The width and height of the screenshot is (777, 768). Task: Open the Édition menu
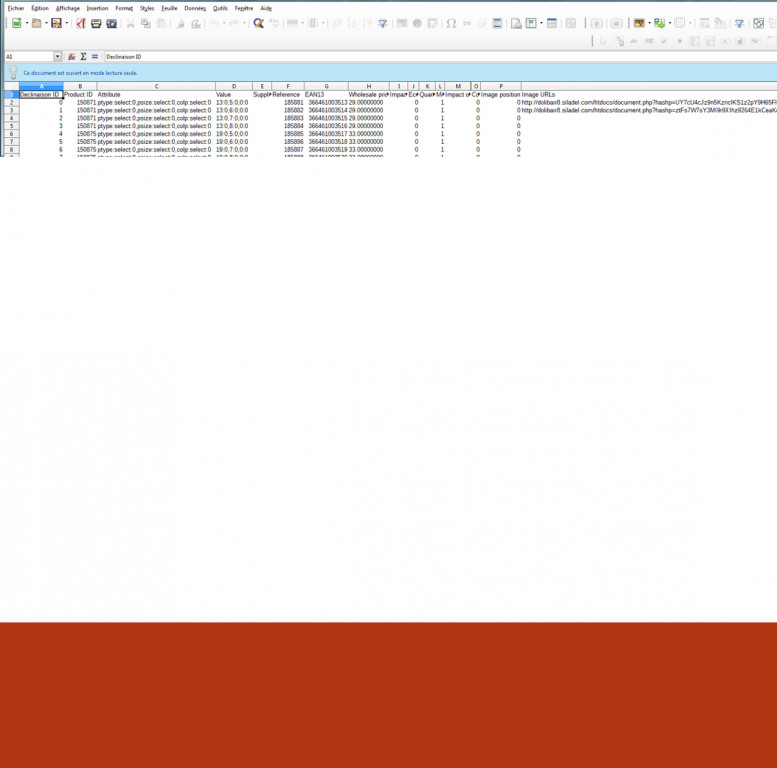40,8
